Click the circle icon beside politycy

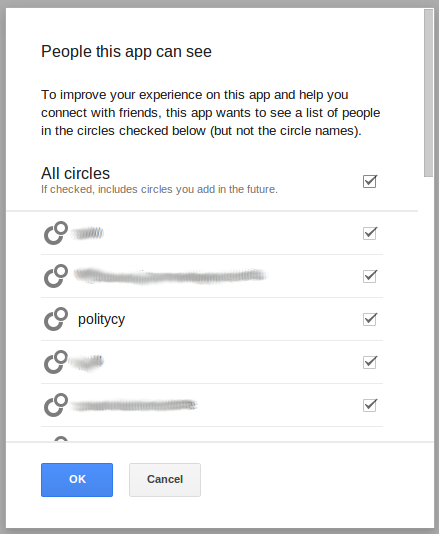[56, 319]
